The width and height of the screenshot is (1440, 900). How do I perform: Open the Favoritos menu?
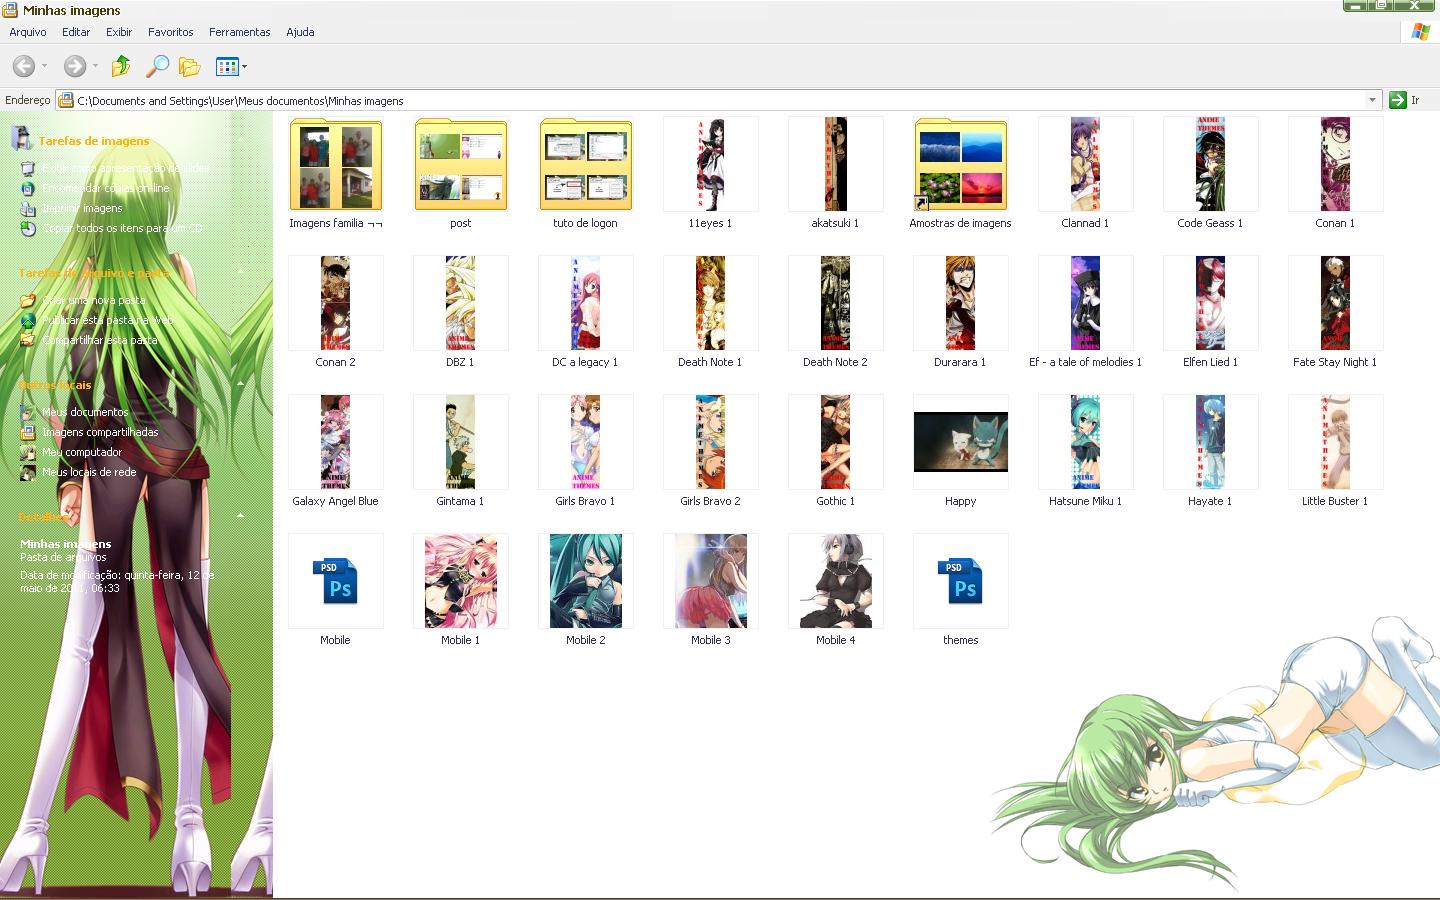171,32
